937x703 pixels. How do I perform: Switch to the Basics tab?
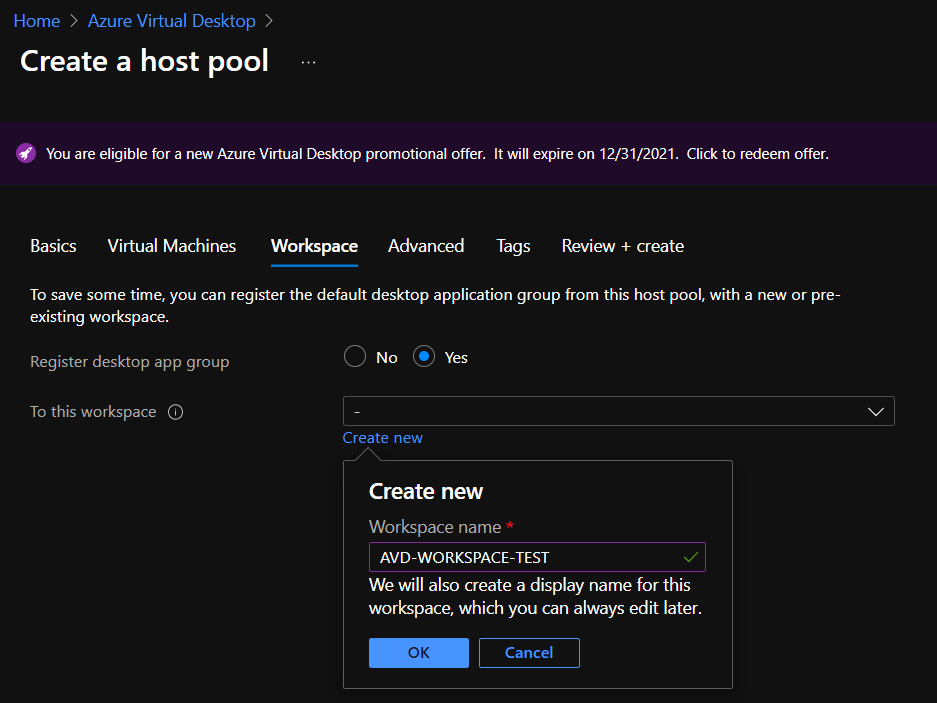click(x=53, y=246)
